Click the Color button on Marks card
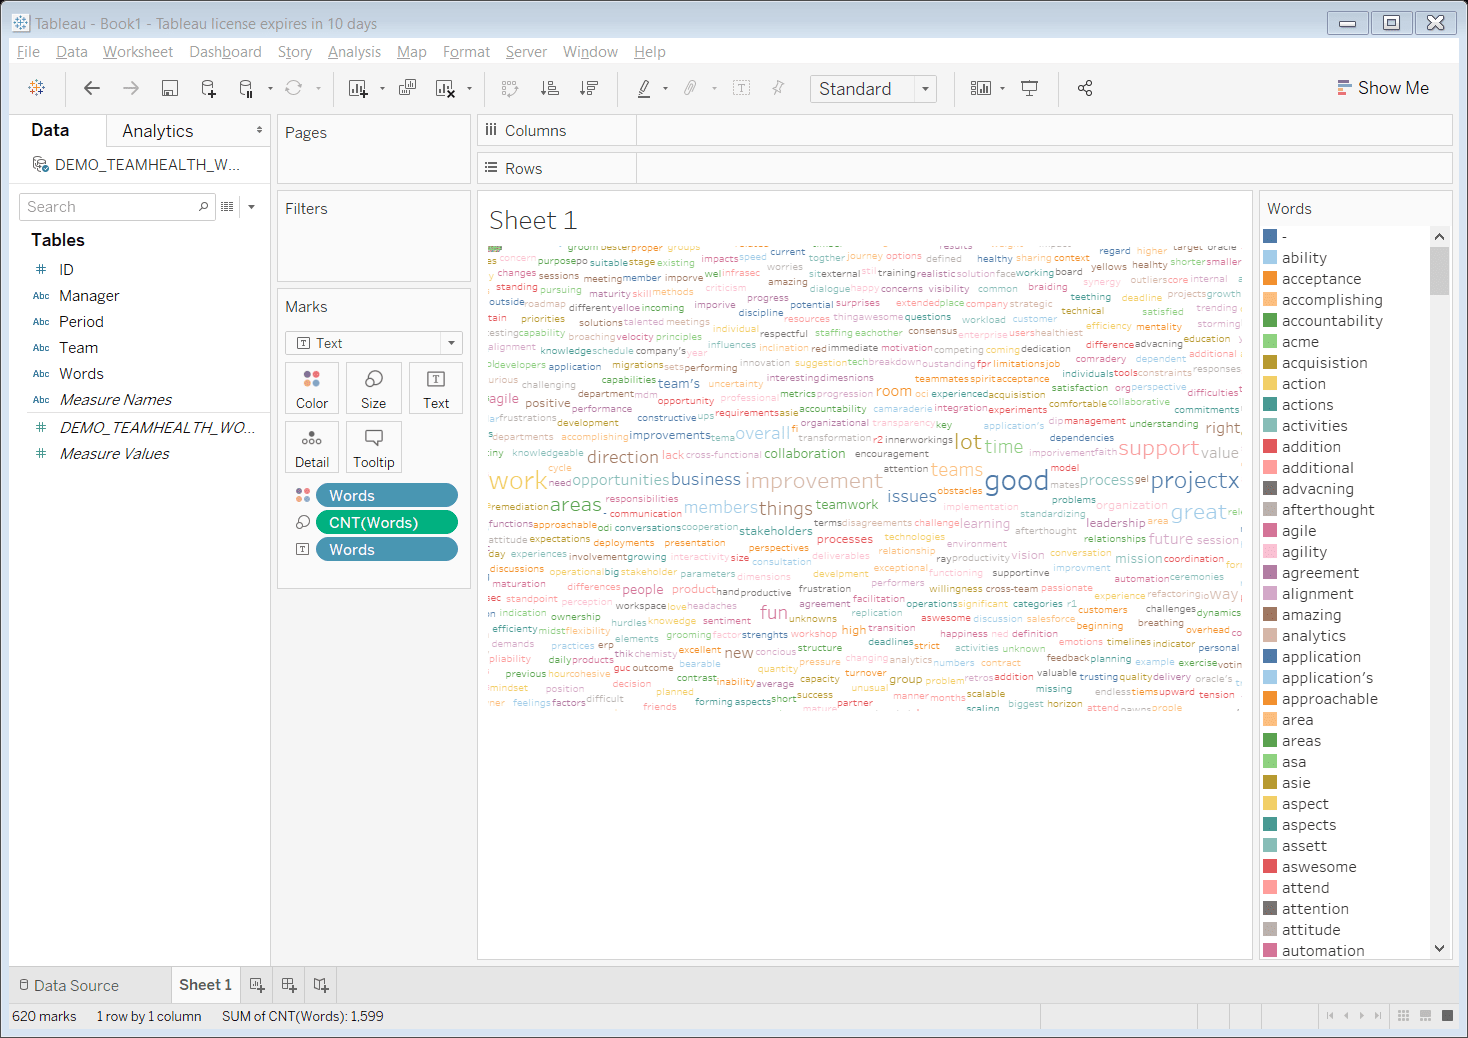 coord(312,388)
